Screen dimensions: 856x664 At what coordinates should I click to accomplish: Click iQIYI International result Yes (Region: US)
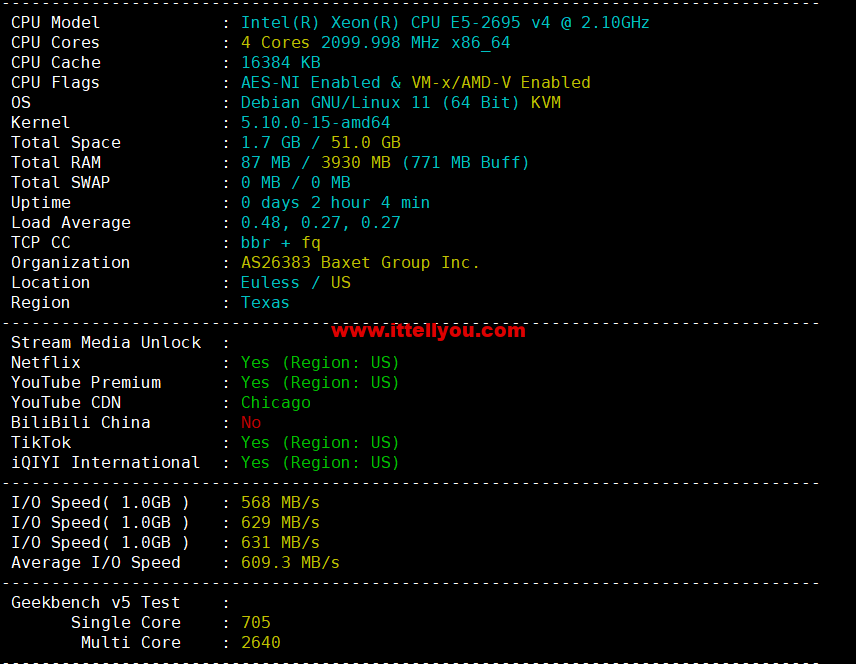click(320, 463)
